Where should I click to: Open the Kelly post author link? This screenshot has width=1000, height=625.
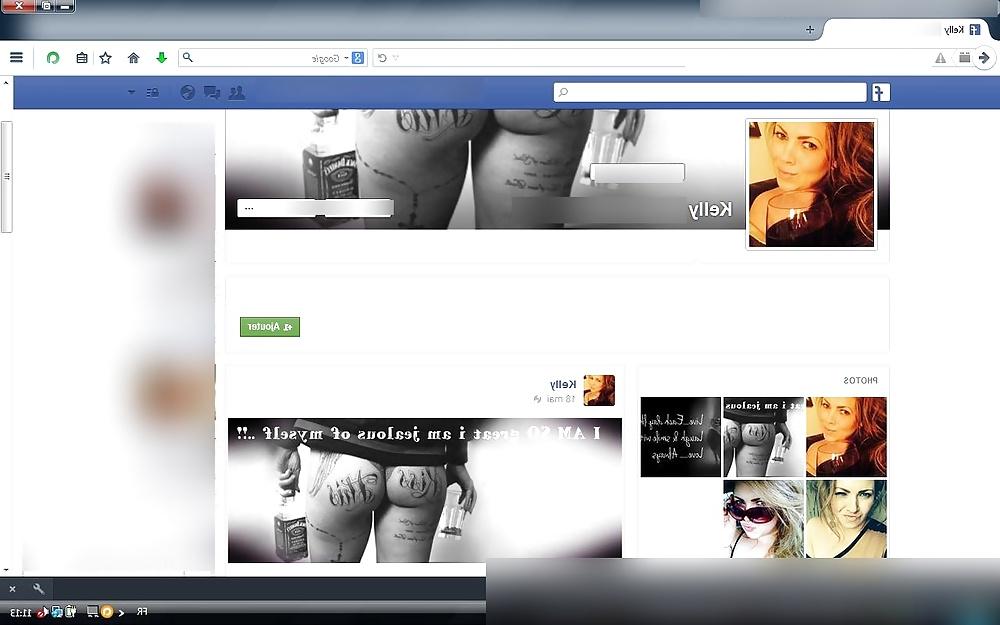tap(563, 384)
